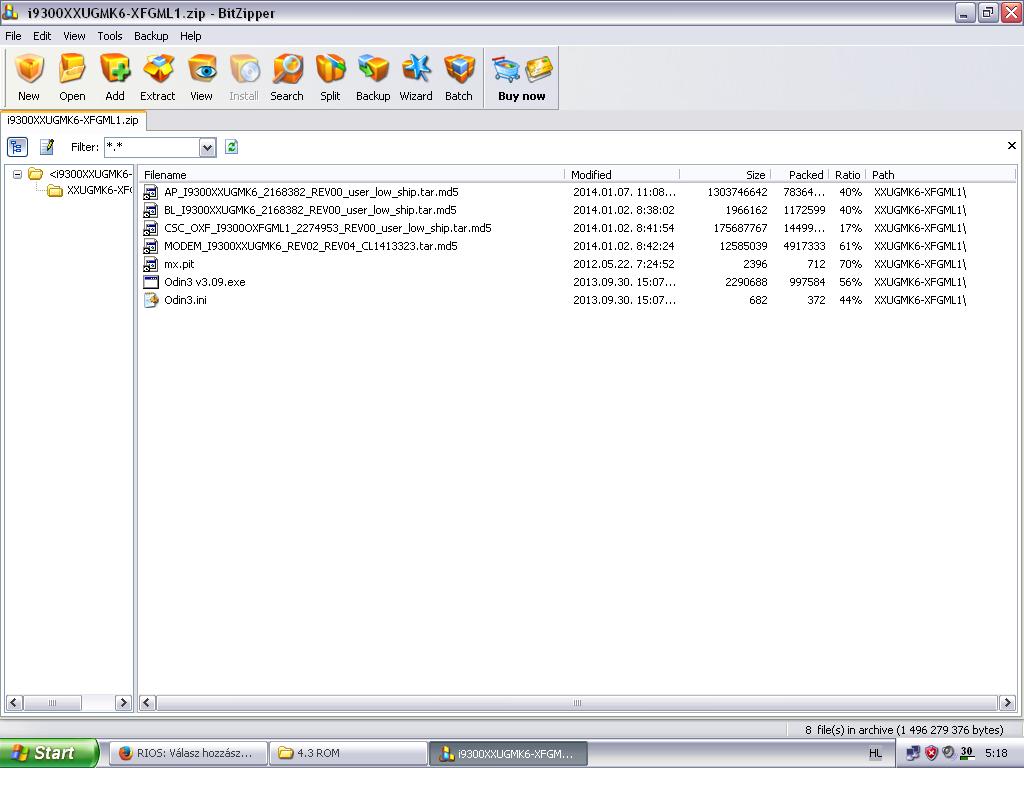This screenshot has height=812, width=1024.
Task: Click the AP_I9300XXUGMK6 file icon
Action: tap(151, 193)
